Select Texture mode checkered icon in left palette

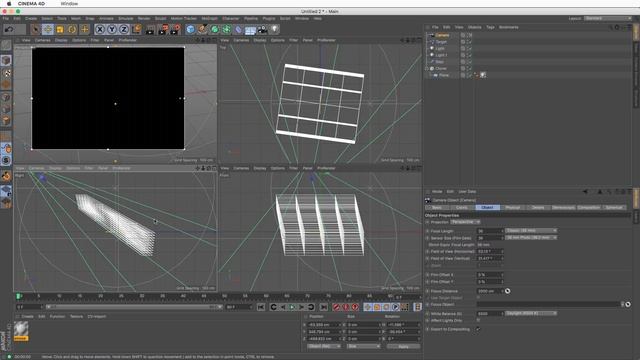click(x=6, y=73)
